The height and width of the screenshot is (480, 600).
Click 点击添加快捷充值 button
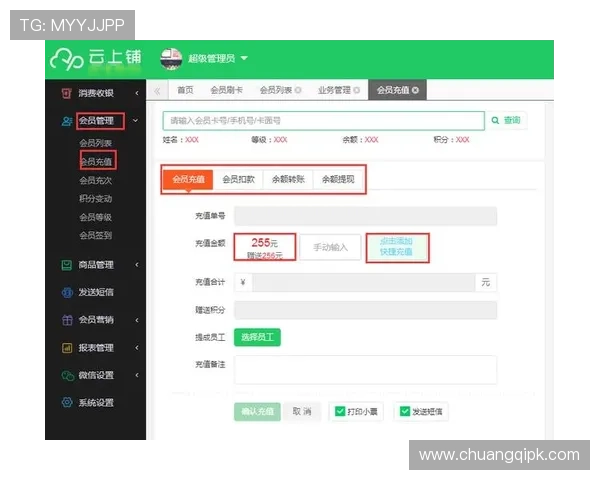pyautogui.click(x=397, y=247)
